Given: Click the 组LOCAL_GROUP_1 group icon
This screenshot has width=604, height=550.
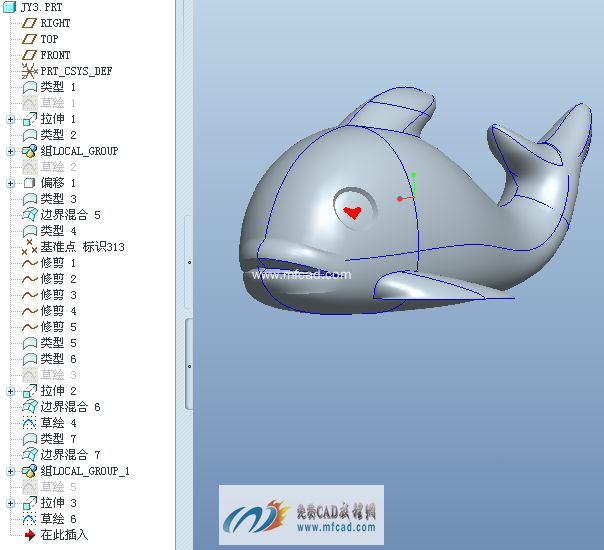Looking at the screenshot, I should pyautogui.click(x=29, y=471).
